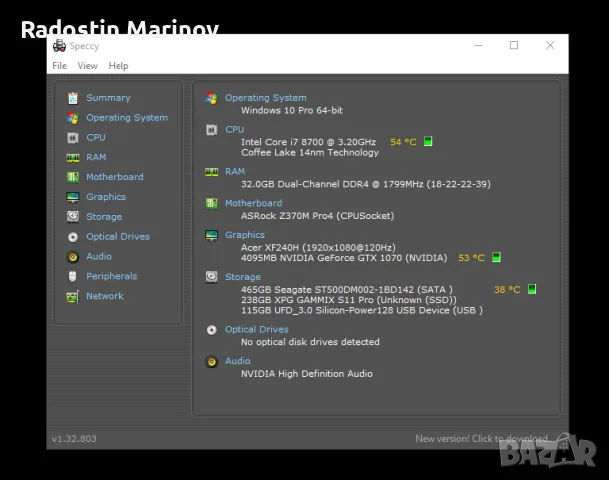Click '238GB XPG GAMMIX S11 Pro' line
The width and height of the screenshot is (609, 480).
(349, 300)
